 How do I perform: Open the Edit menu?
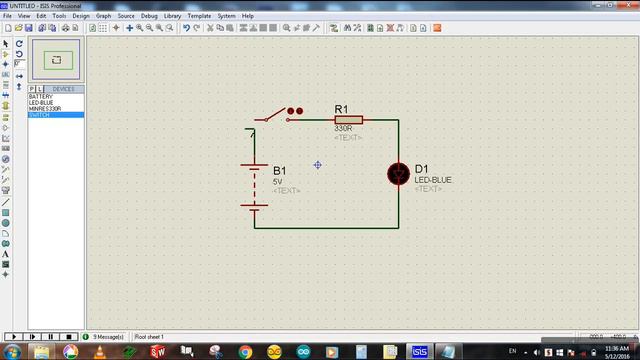tap(41, 16)
